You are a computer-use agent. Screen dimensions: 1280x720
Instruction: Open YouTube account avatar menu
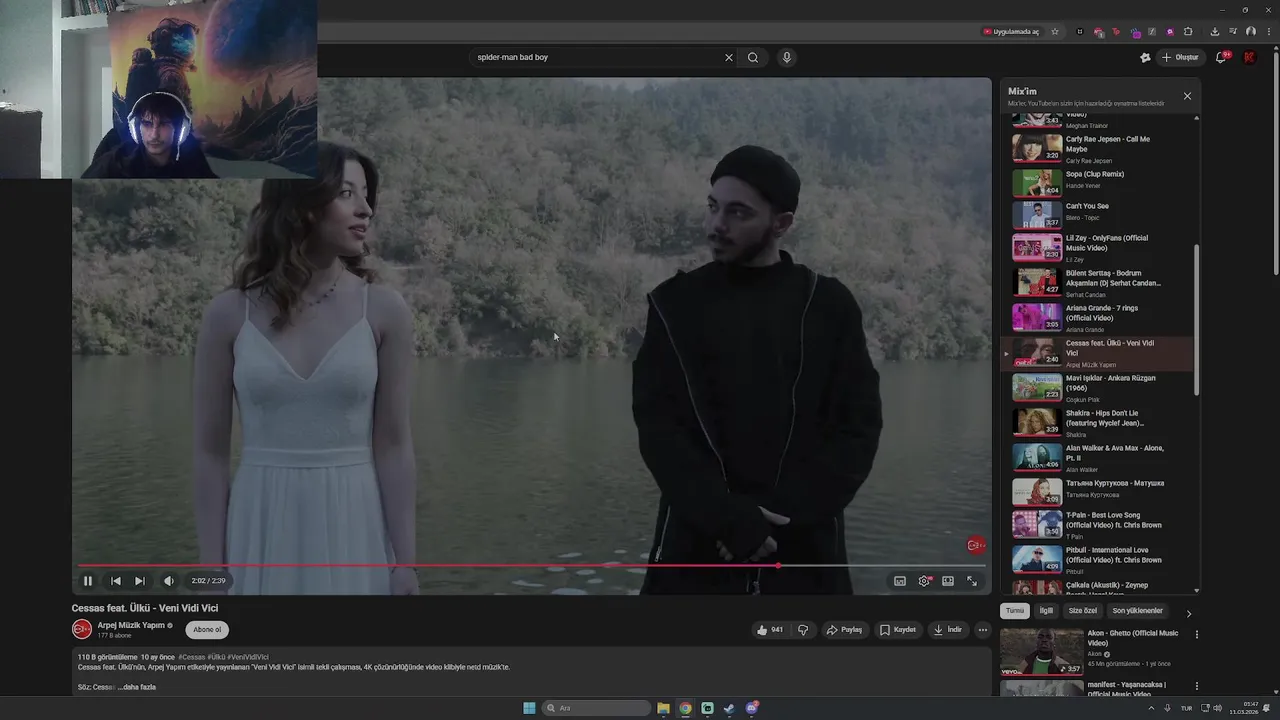tap(1249, 57)
